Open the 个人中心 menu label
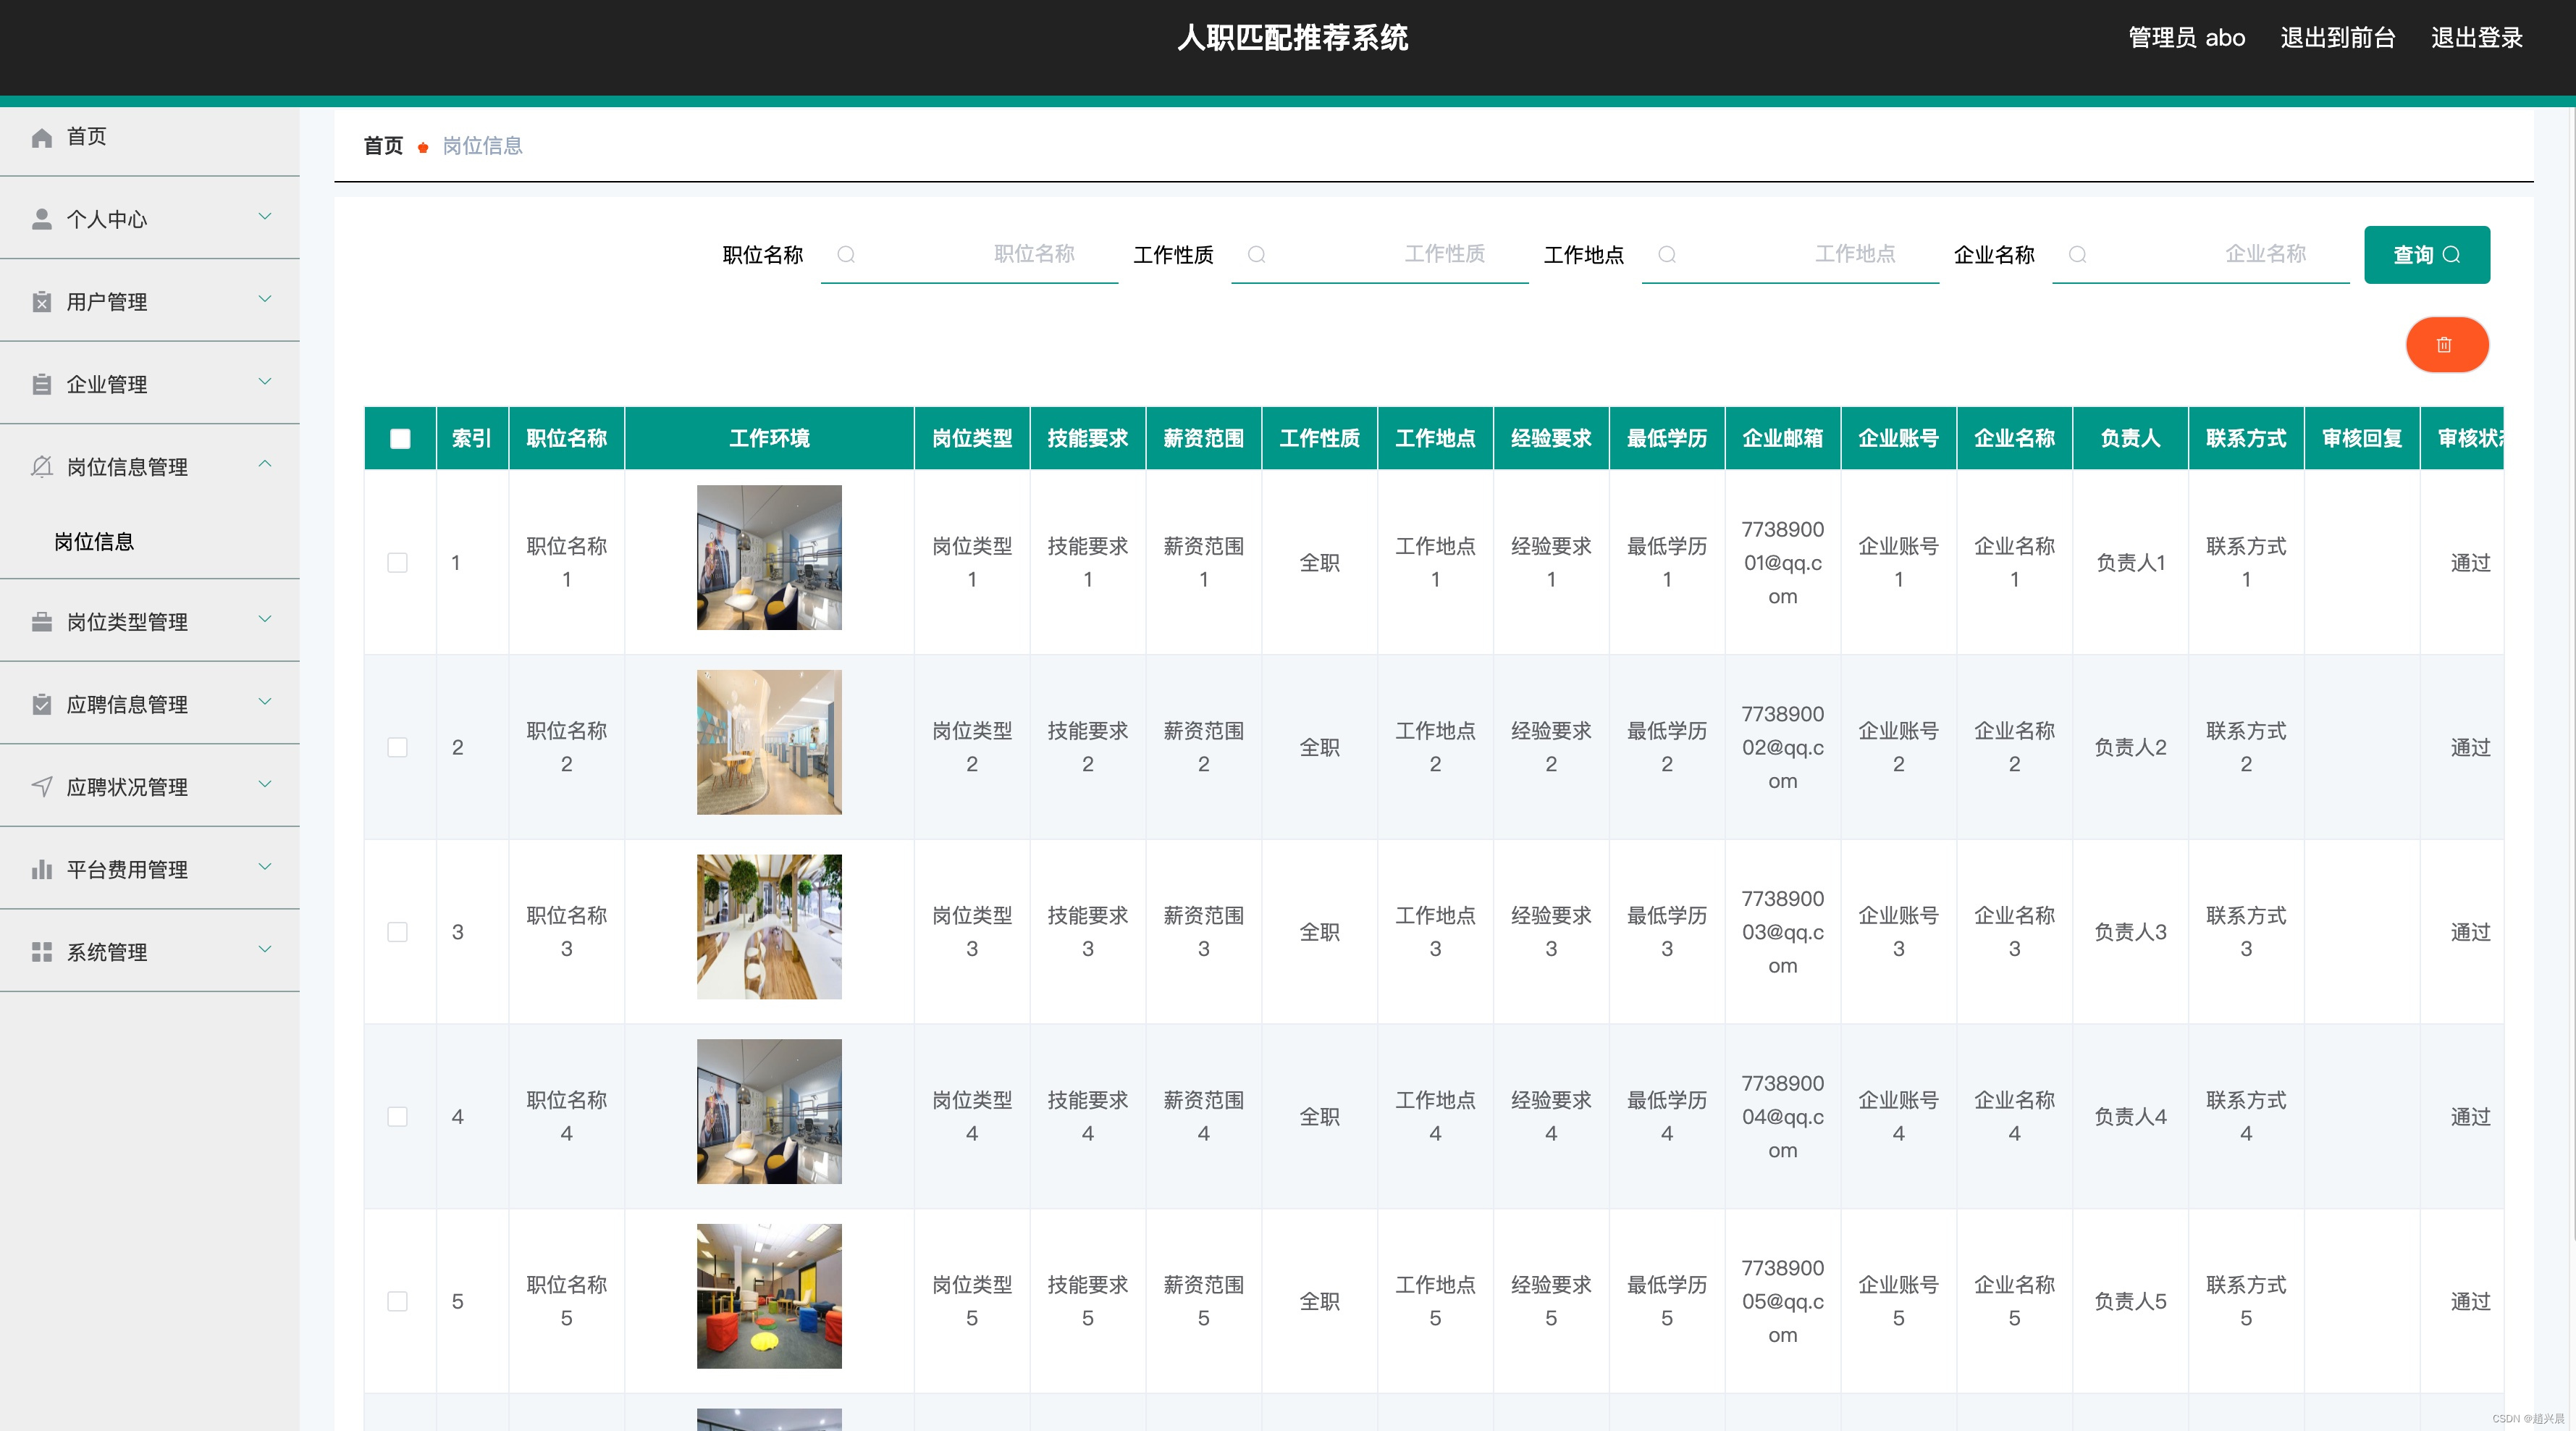 (x=107, y=219)
